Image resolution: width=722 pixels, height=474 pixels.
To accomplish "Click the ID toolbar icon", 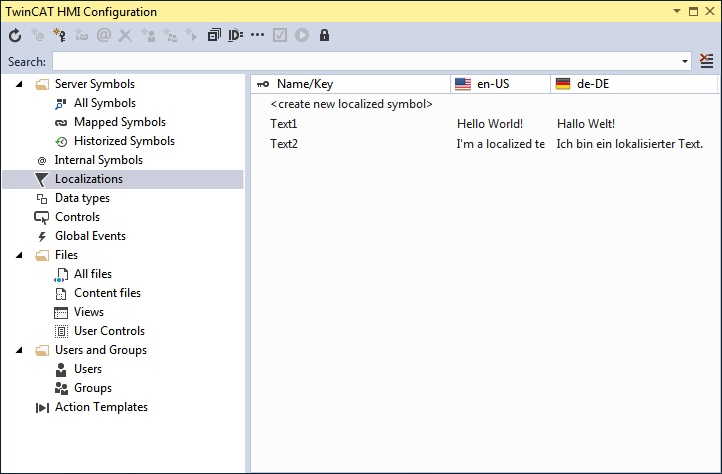I will click(235, 35).
